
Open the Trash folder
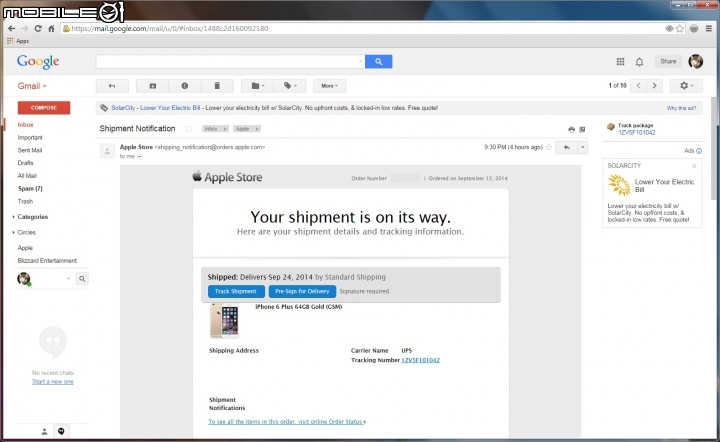[x=25, y=201]
